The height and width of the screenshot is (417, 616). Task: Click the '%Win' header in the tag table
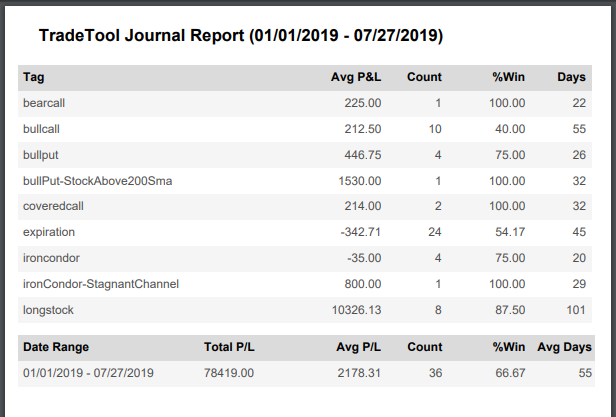click(508, 77)
